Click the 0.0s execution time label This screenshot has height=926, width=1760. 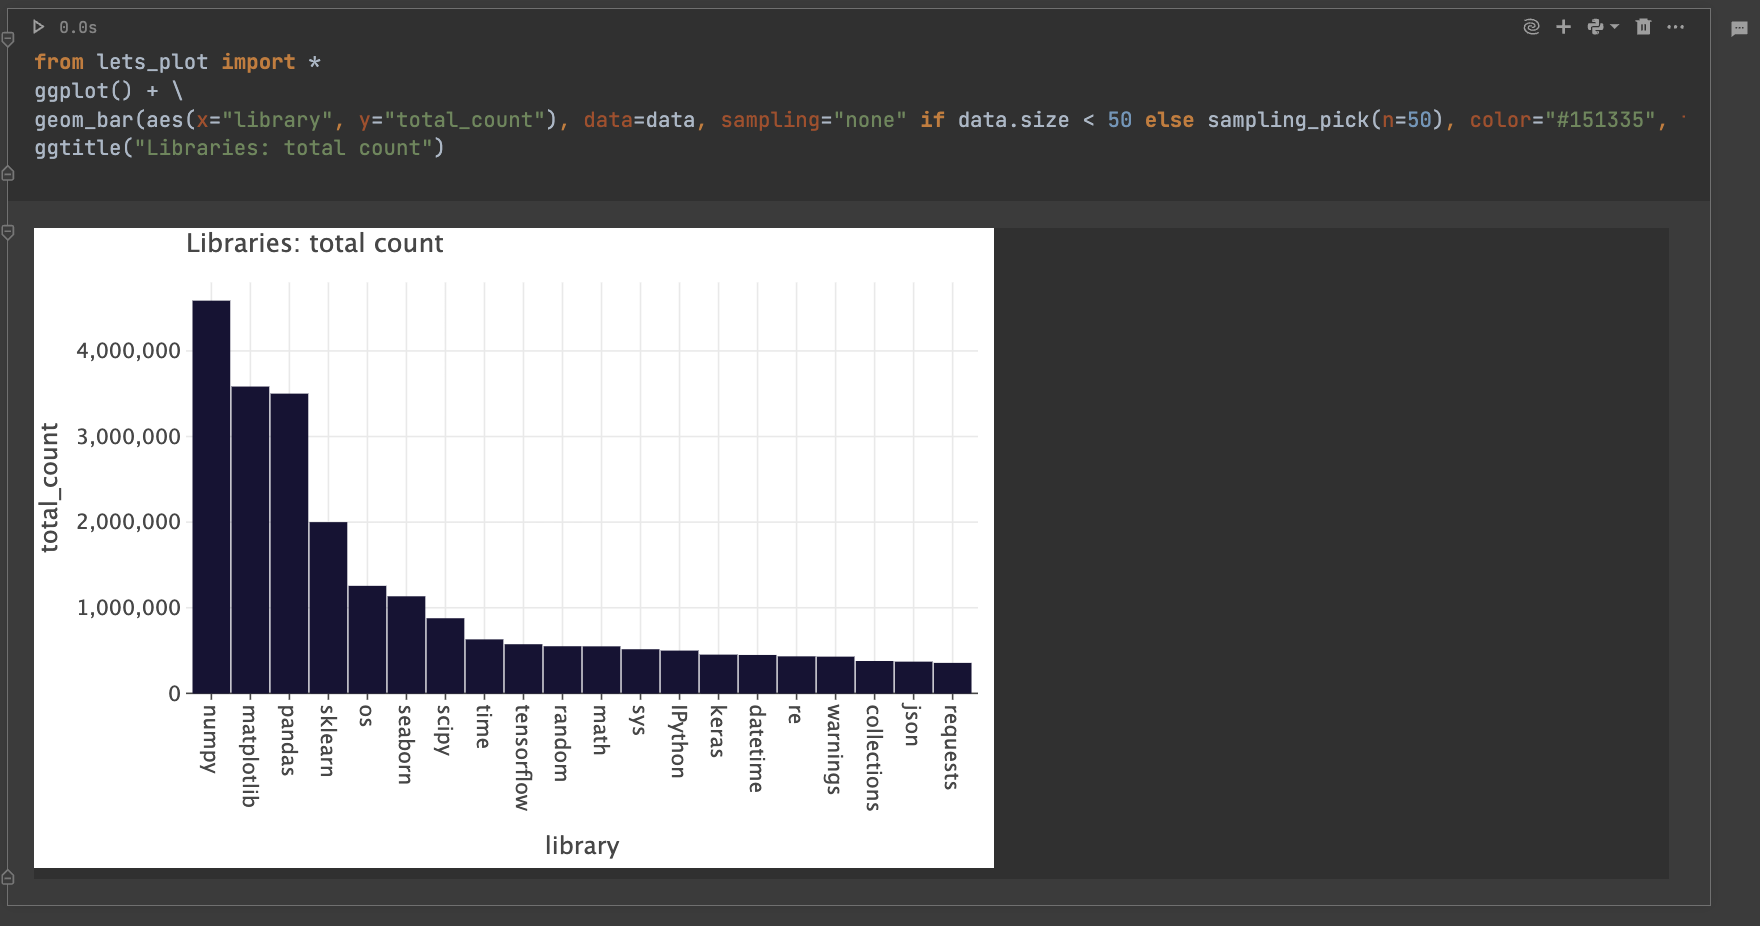click(x=80, y=27)
